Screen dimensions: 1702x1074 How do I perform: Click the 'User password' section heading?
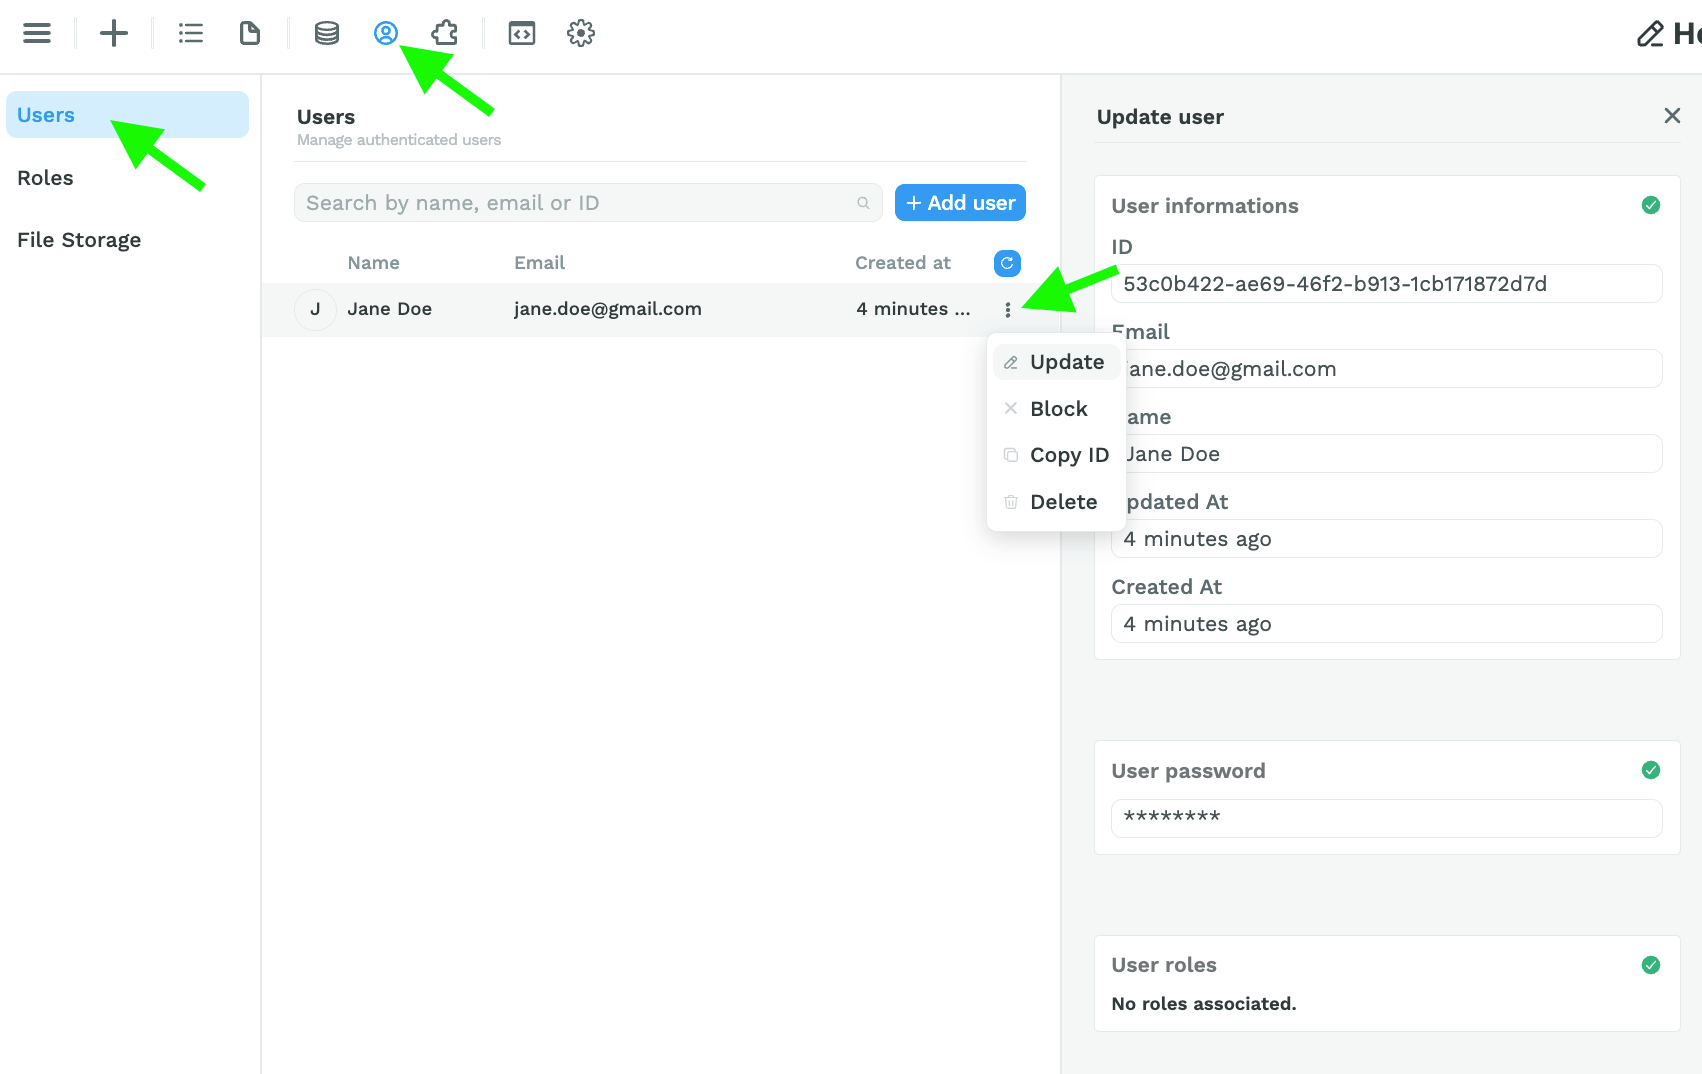[x=1188, y=771]
